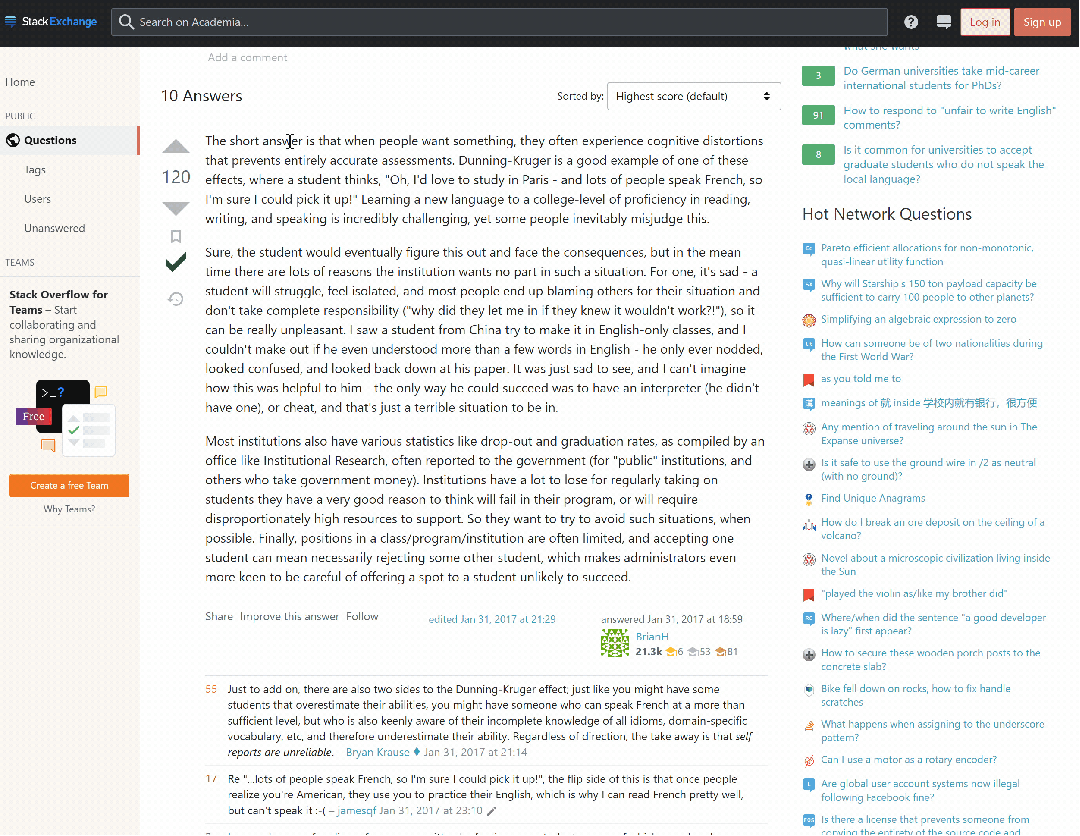Click the icon beside wooden porch posts question

[x=809, y=654]
